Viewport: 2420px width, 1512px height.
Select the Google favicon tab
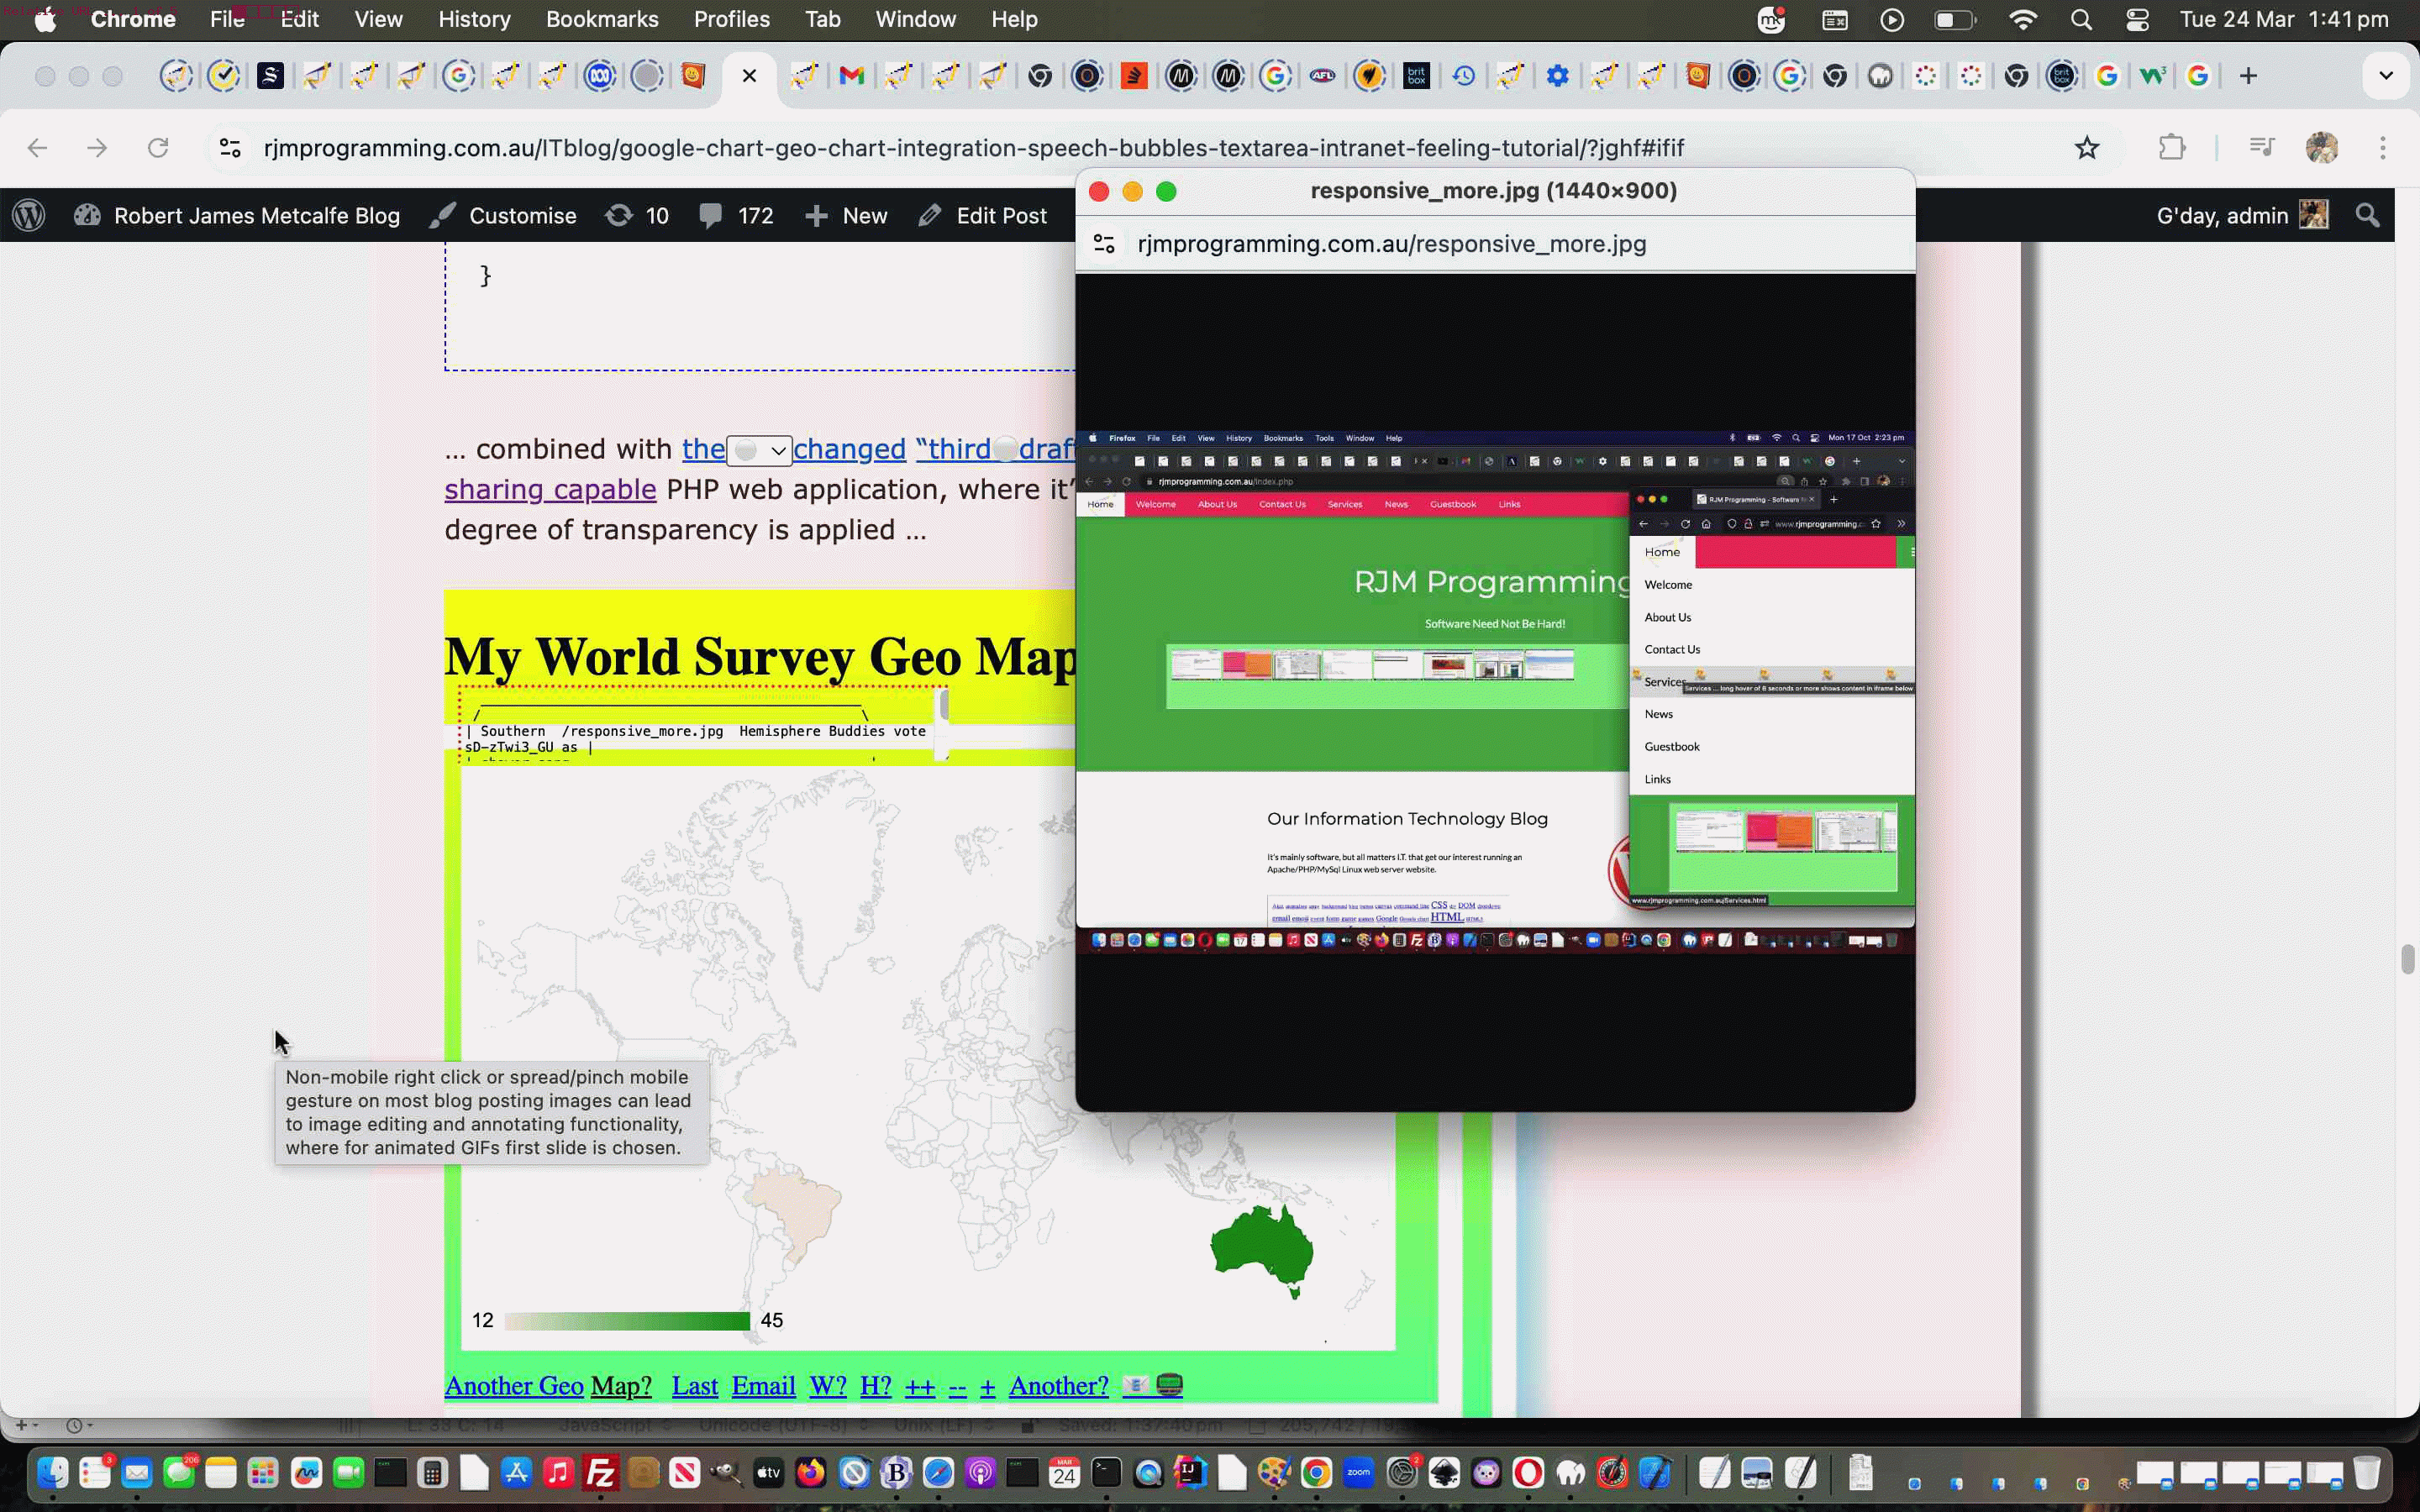[1277, 75]
